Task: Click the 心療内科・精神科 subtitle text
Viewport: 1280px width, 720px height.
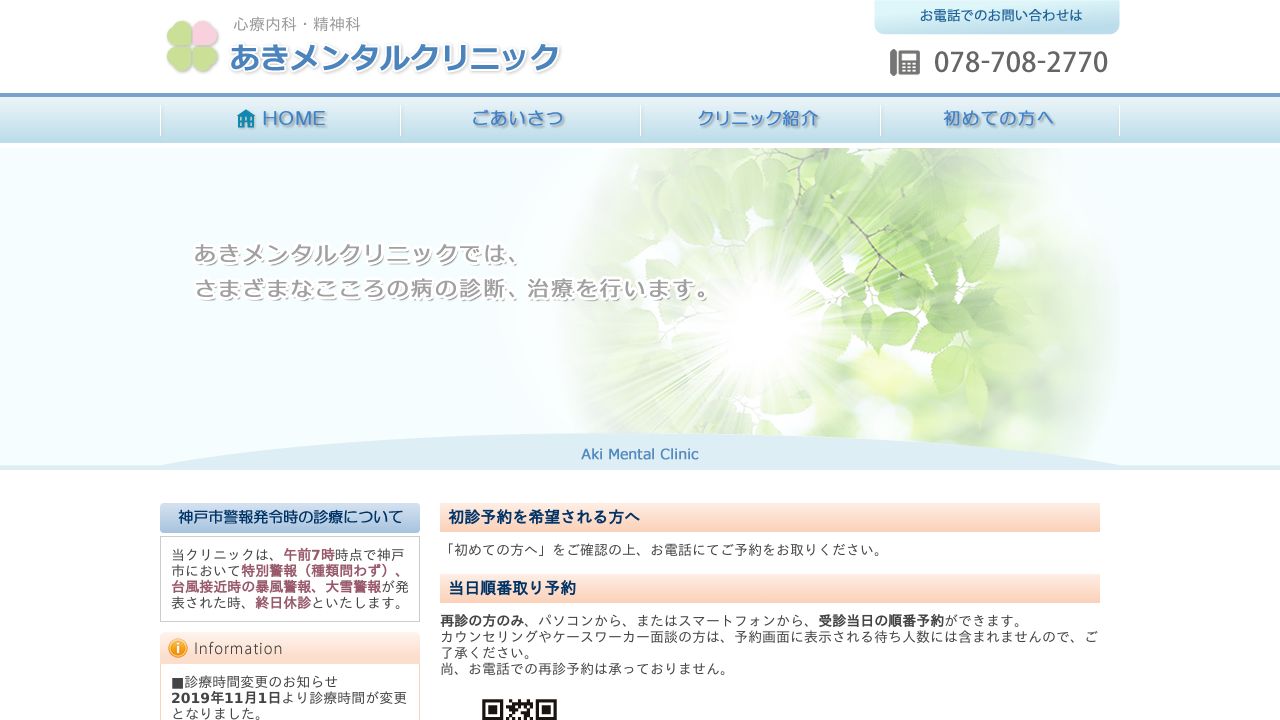Action: 297,24
